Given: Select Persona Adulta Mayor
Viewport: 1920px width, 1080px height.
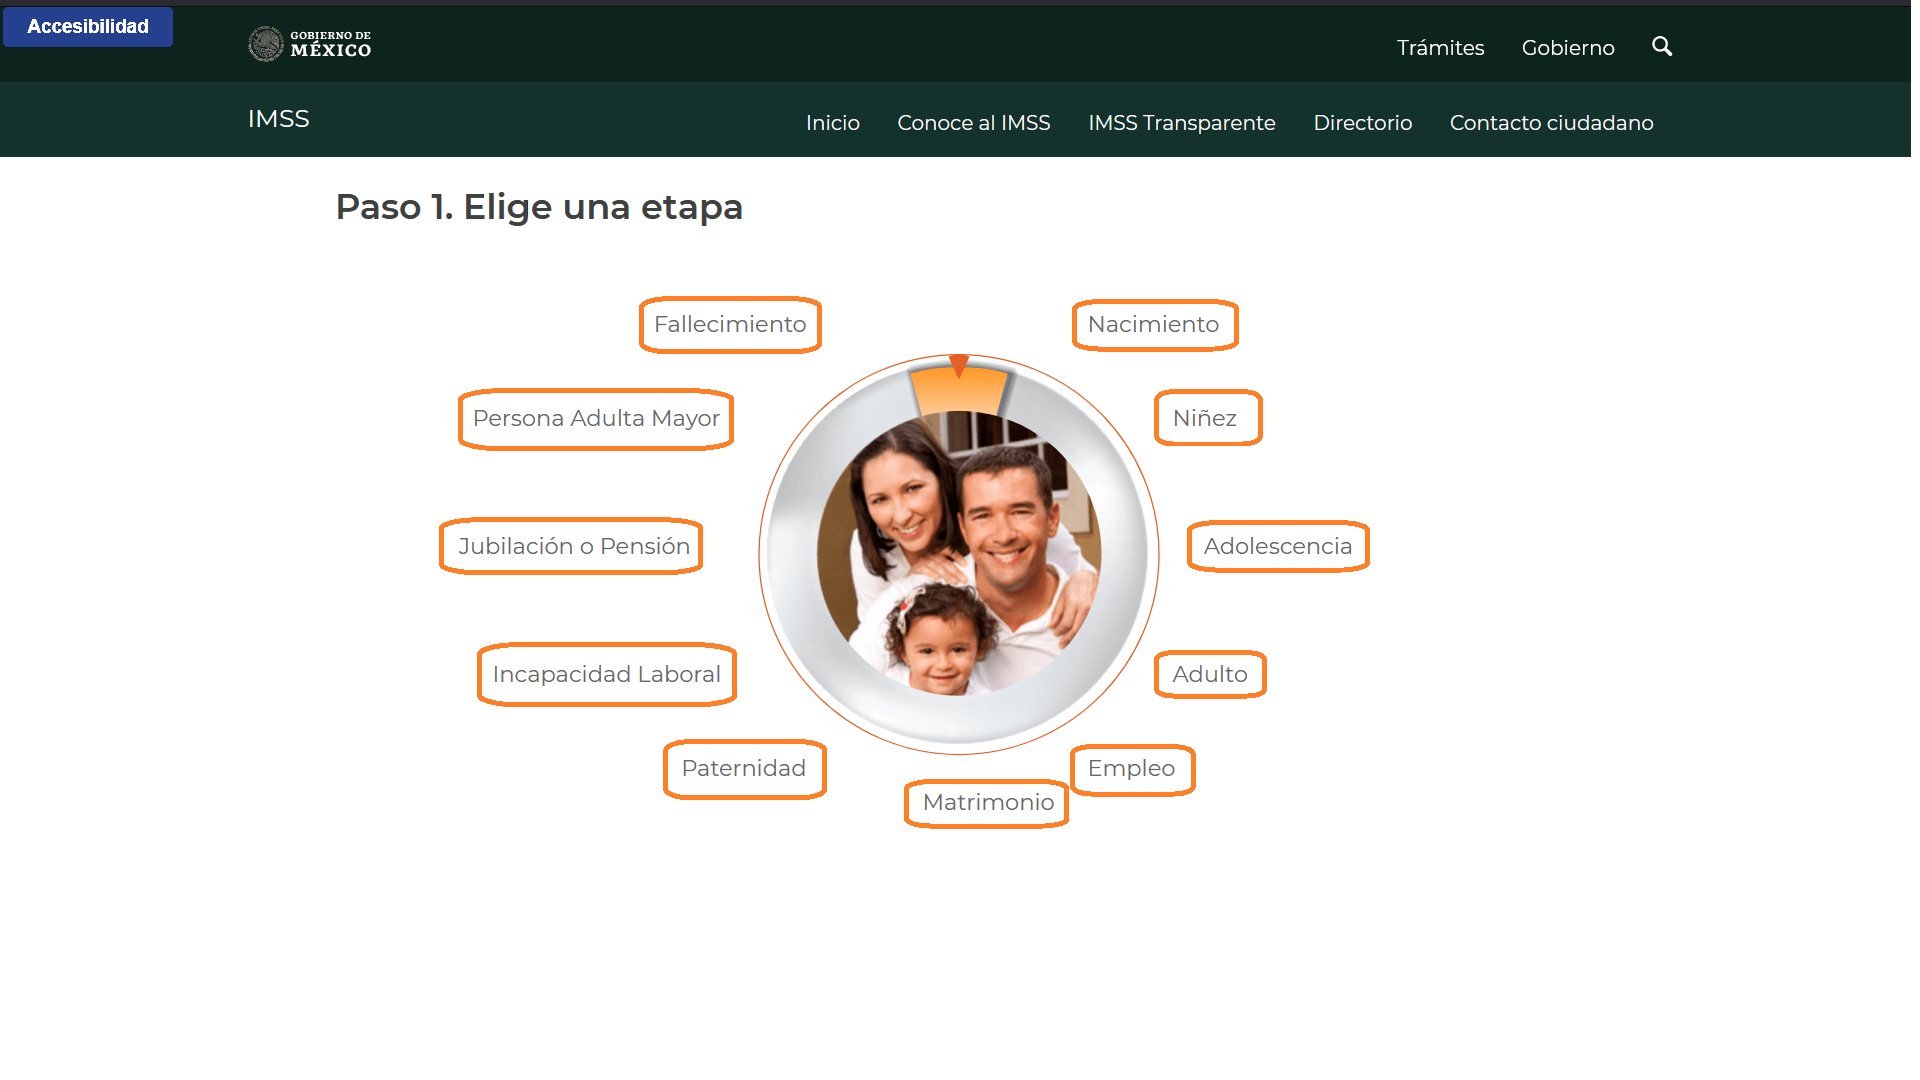Looking at the screenshot, I should pyautogui.click(x=596, y=419).
